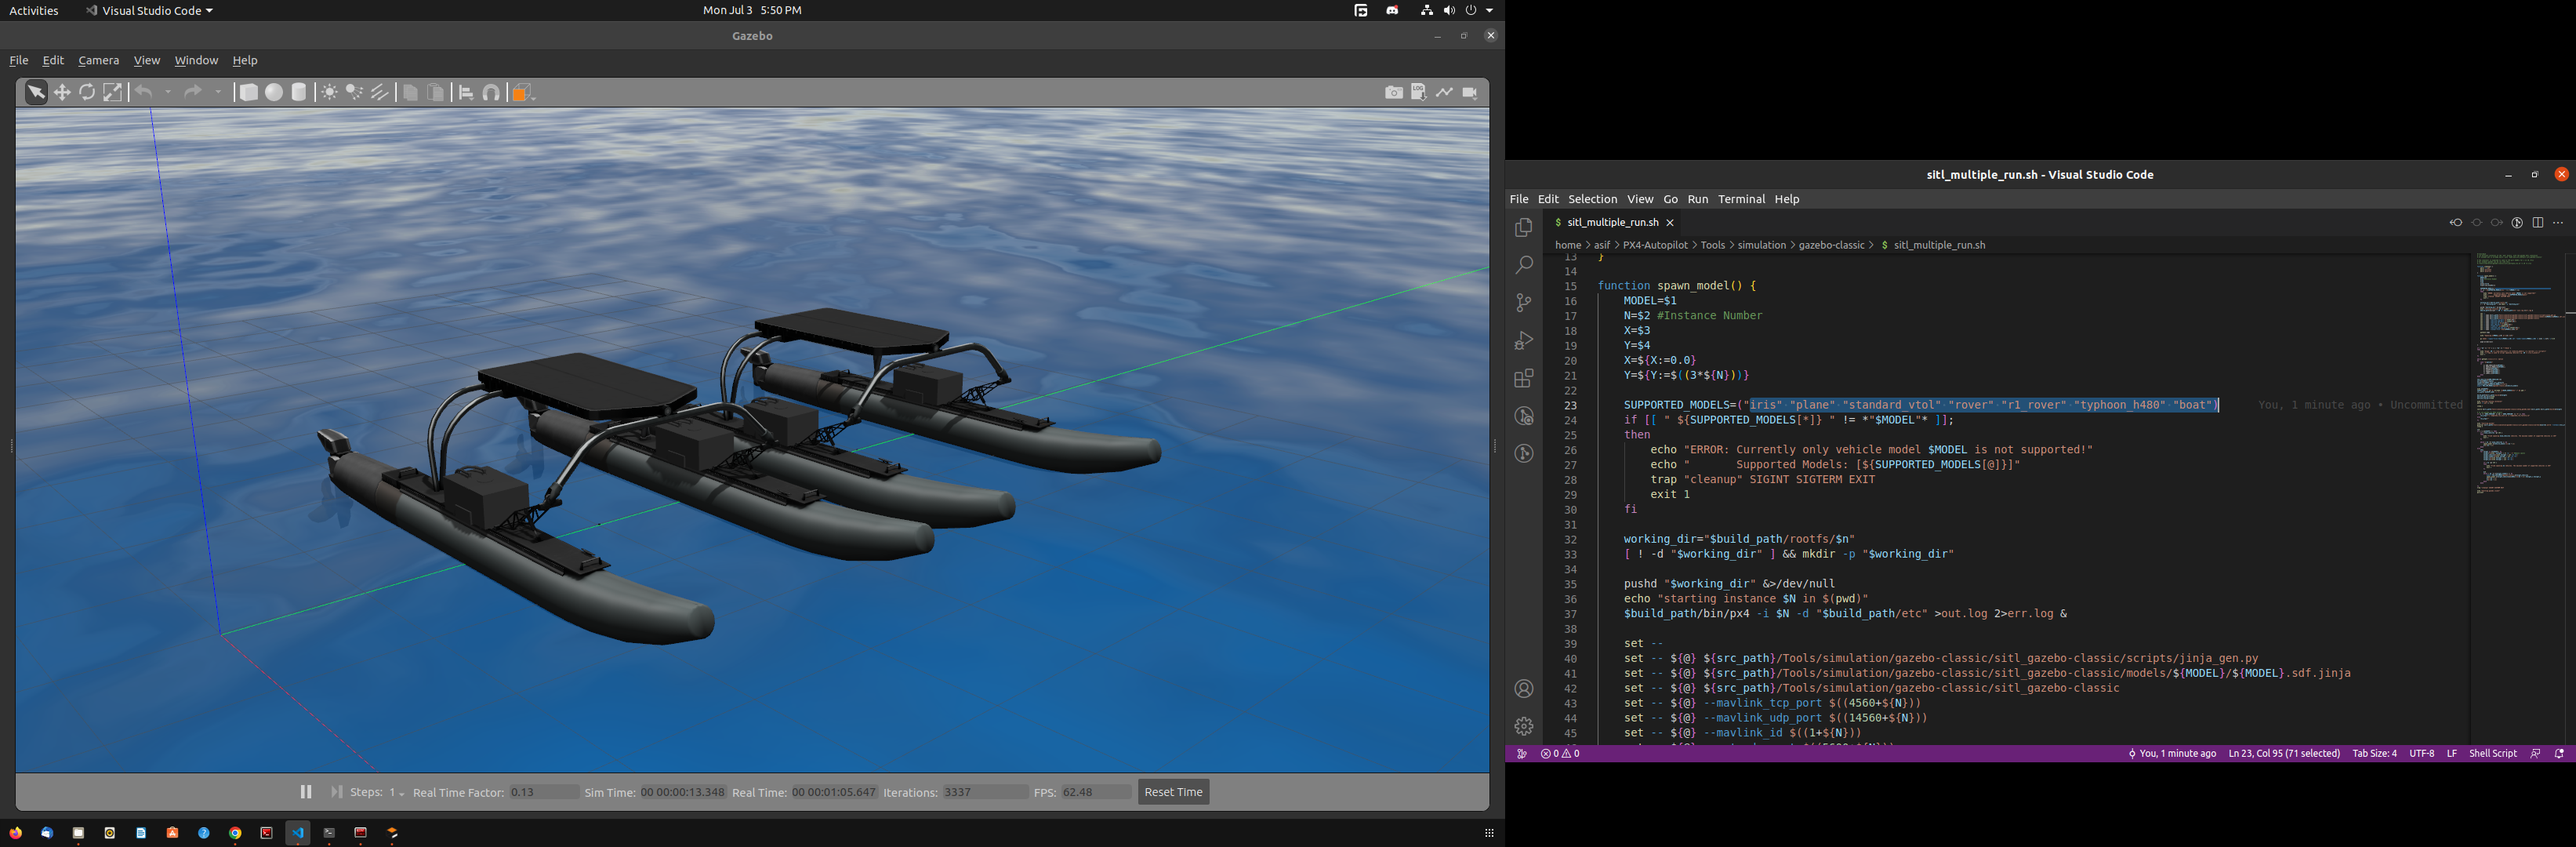This screenshot has height=847, width=2576.
Task: Open the Extensions view in VS Code
Action: tap(1523, 379)
